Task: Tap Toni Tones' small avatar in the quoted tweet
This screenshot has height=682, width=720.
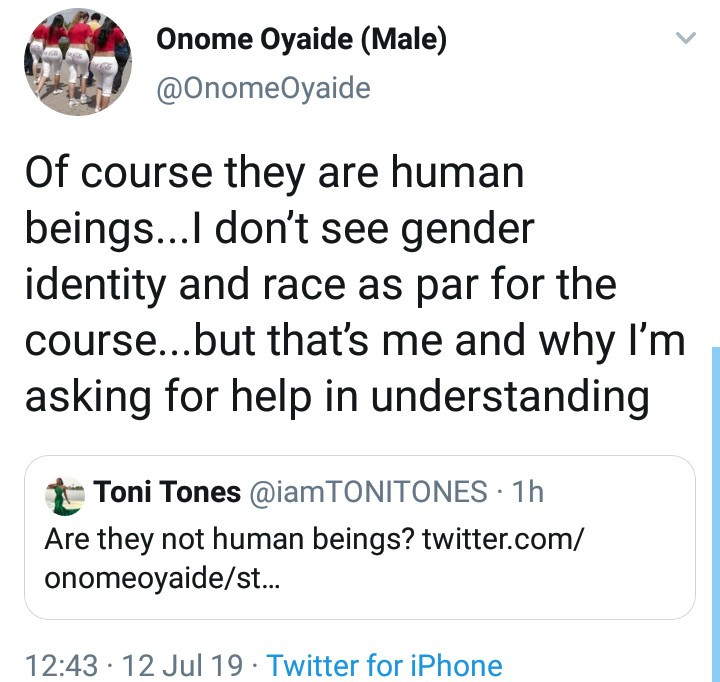Action: click(x=66, y=492)
